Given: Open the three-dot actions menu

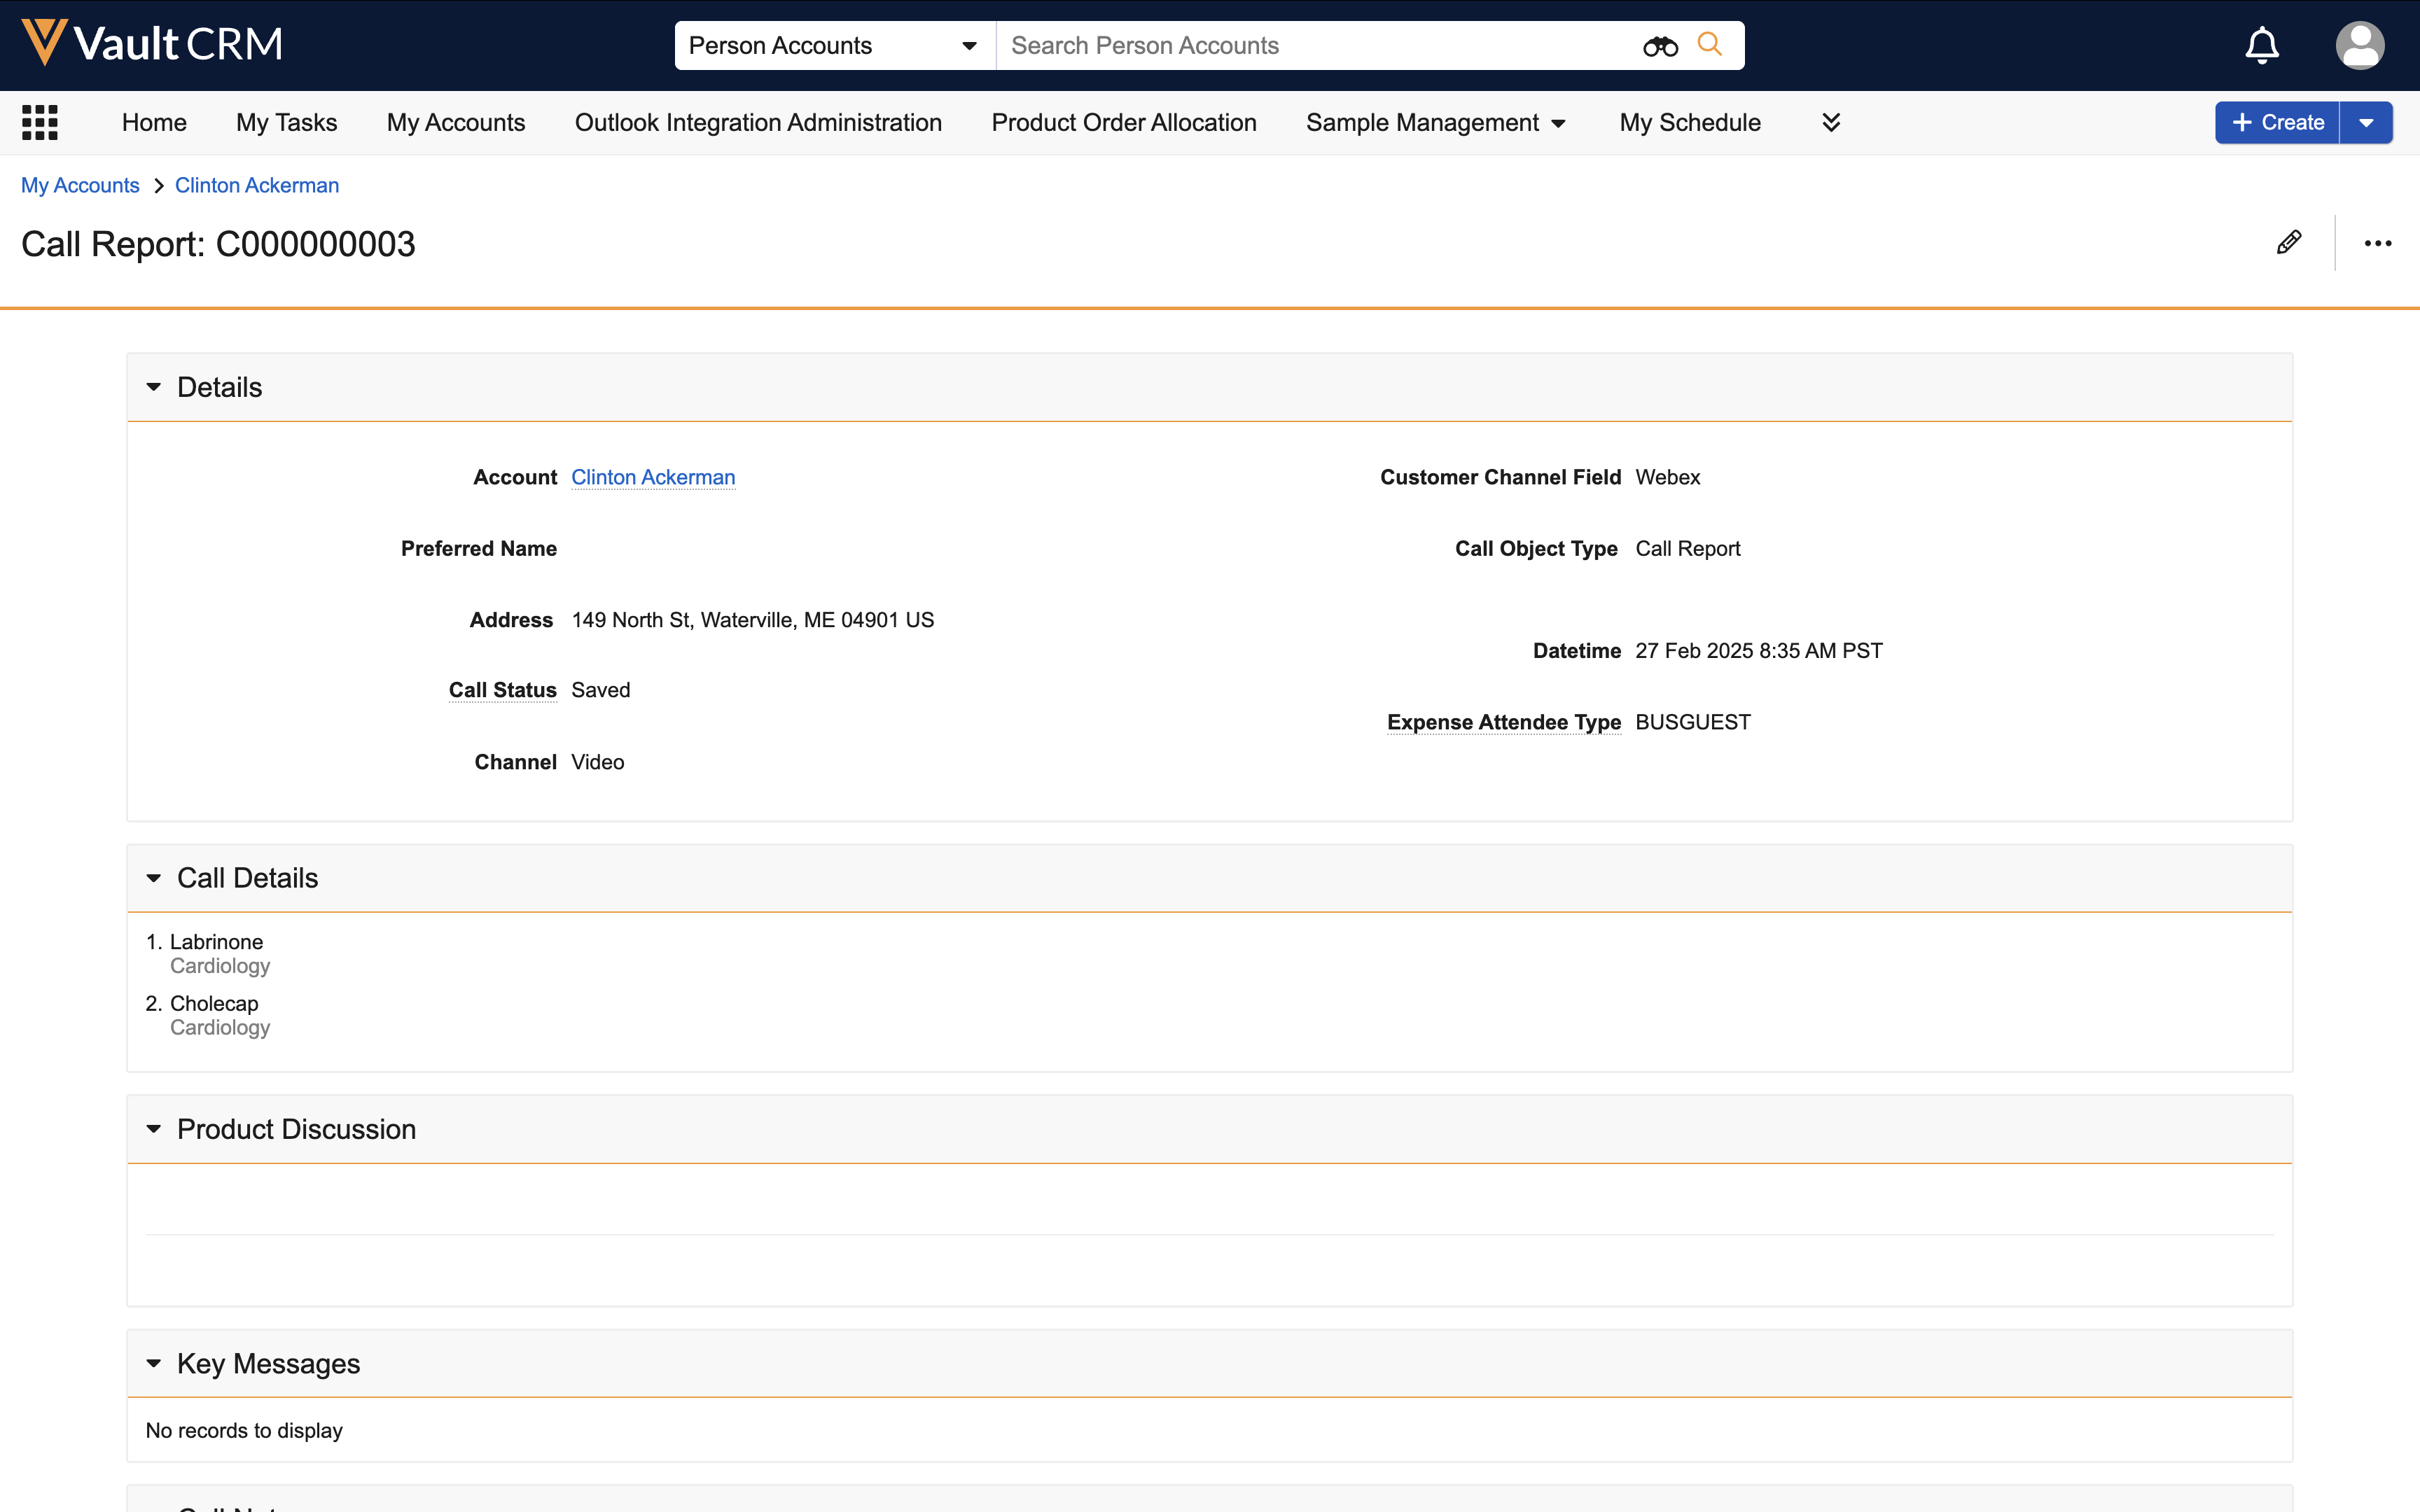Looking at the screenshot, I should 2377,243.
